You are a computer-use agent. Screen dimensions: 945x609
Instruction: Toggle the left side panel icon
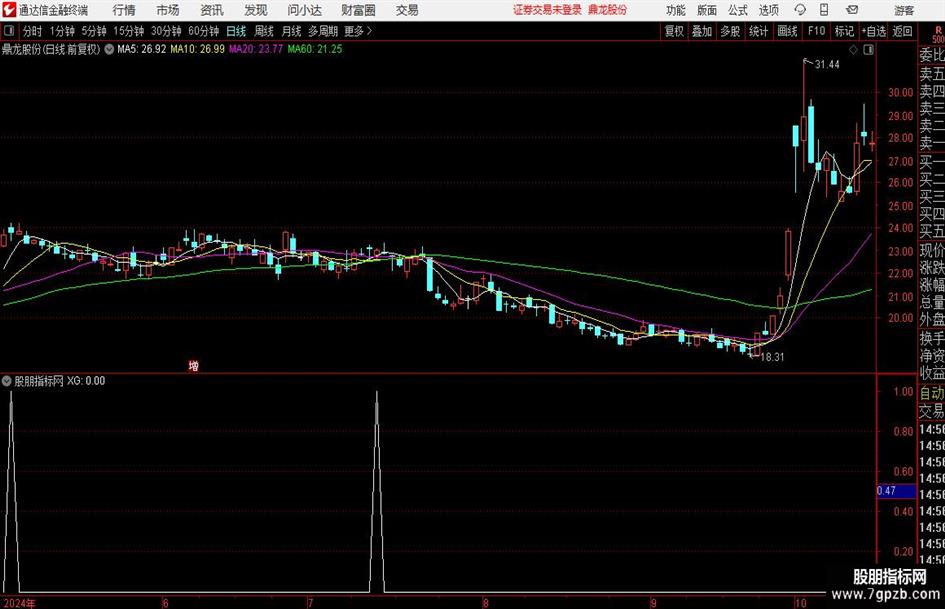click(8, 31)
